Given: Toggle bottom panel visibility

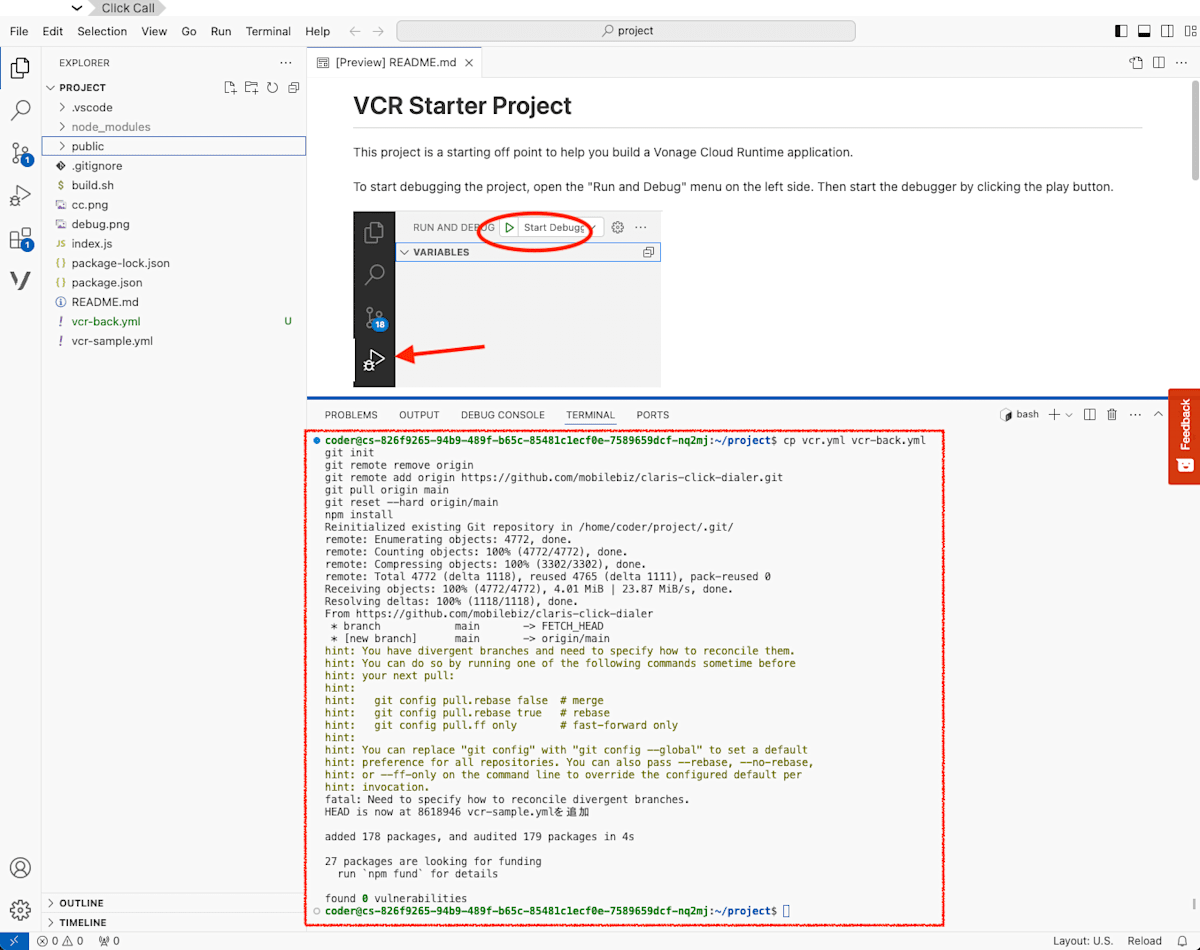Looking at the screenshot, I should pyautogui.click(x=1144, y=31).
